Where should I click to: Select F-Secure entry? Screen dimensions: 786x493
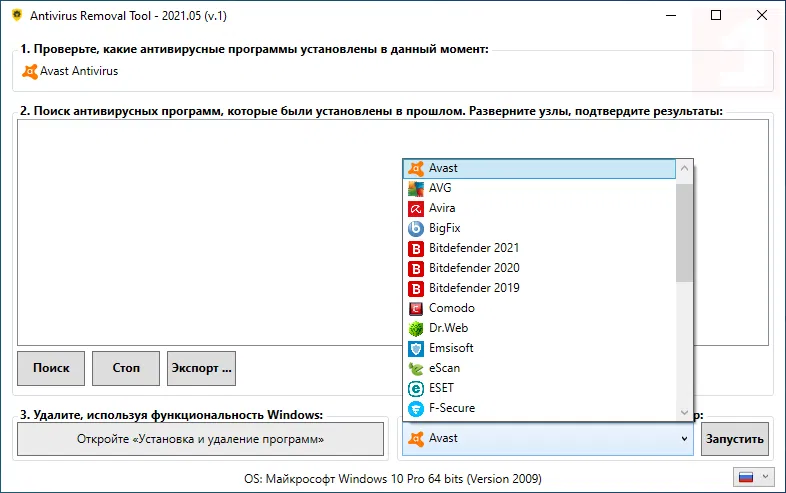pos(539,409)
